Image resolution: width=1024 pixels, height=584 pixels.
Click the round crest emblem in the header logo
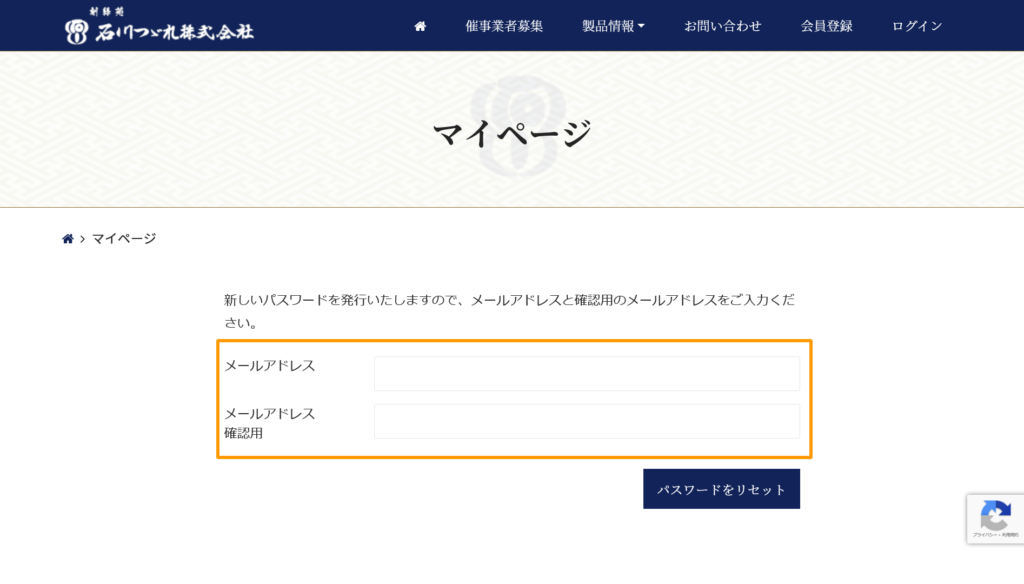77,32
